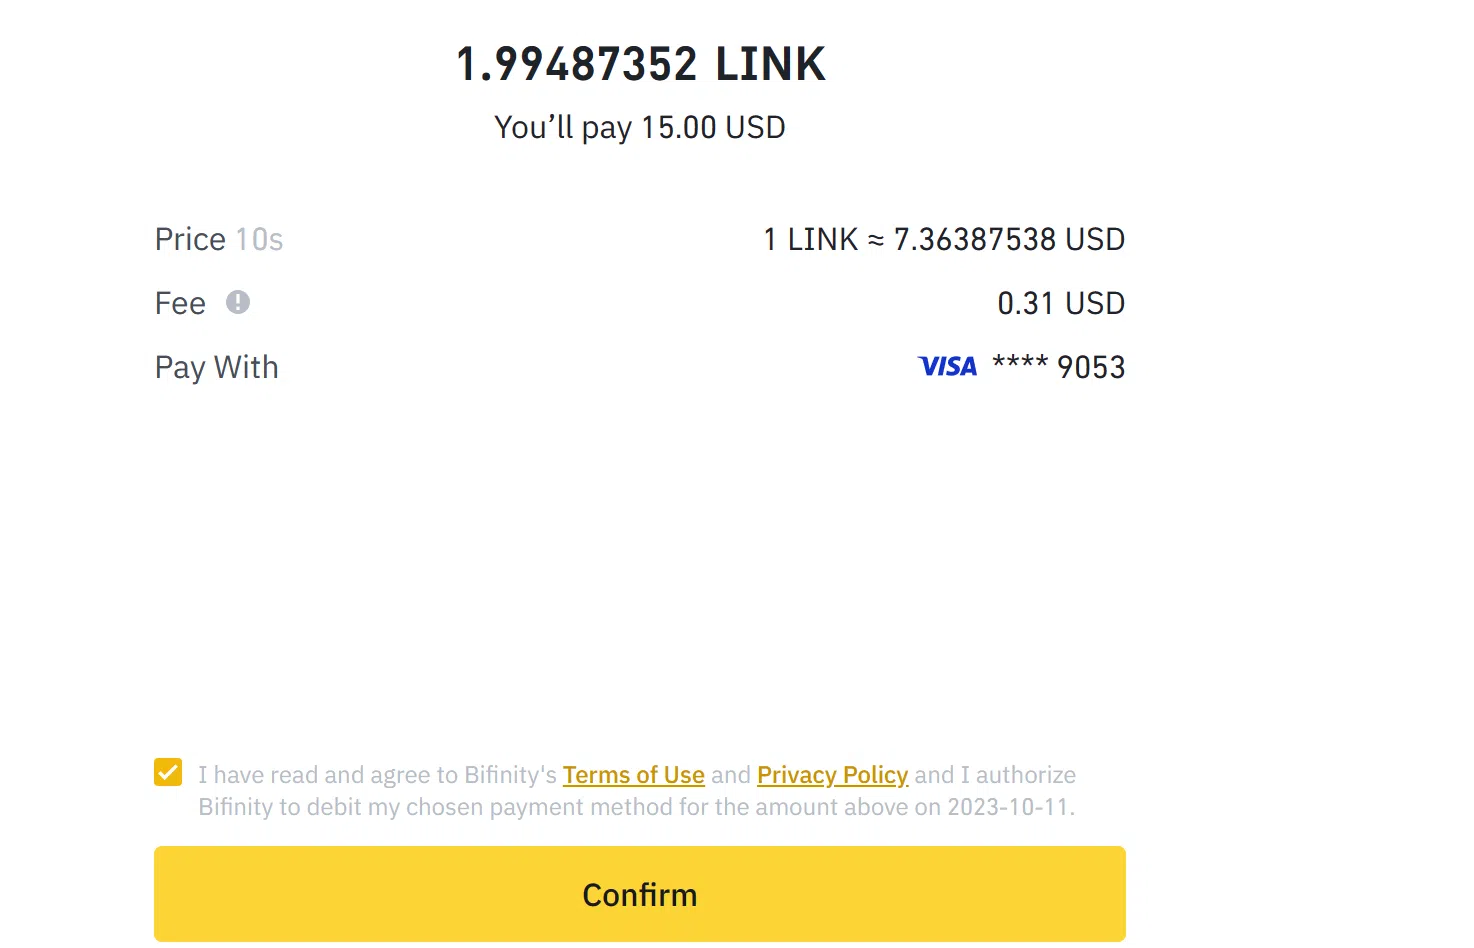Click the 10s price countdown timer
The image size is (1474, 948).
point(259,240)
